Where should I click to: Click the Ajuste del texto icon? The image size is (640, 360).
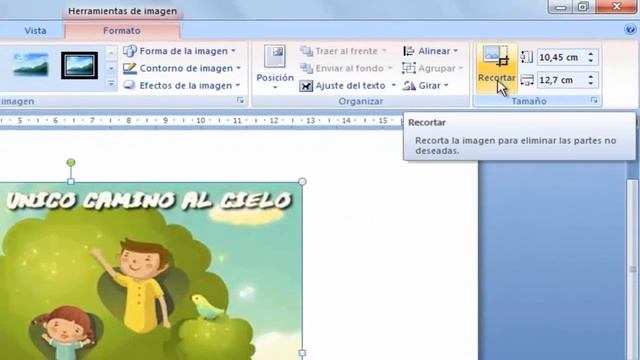tap(306, 86)
